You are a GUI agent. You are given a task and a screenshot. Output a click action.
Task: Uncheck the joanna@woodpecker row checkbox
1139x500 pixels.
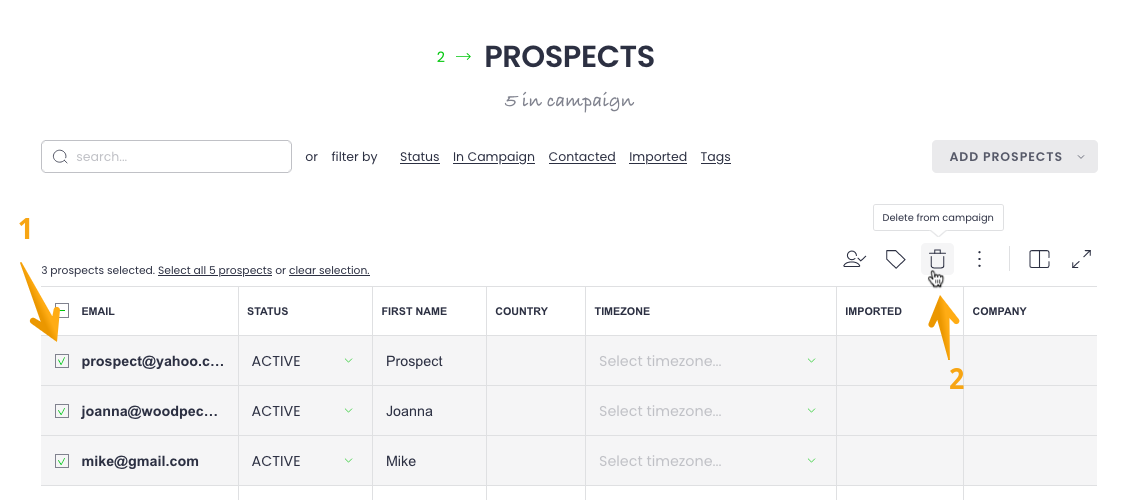[x=62, y=411]
